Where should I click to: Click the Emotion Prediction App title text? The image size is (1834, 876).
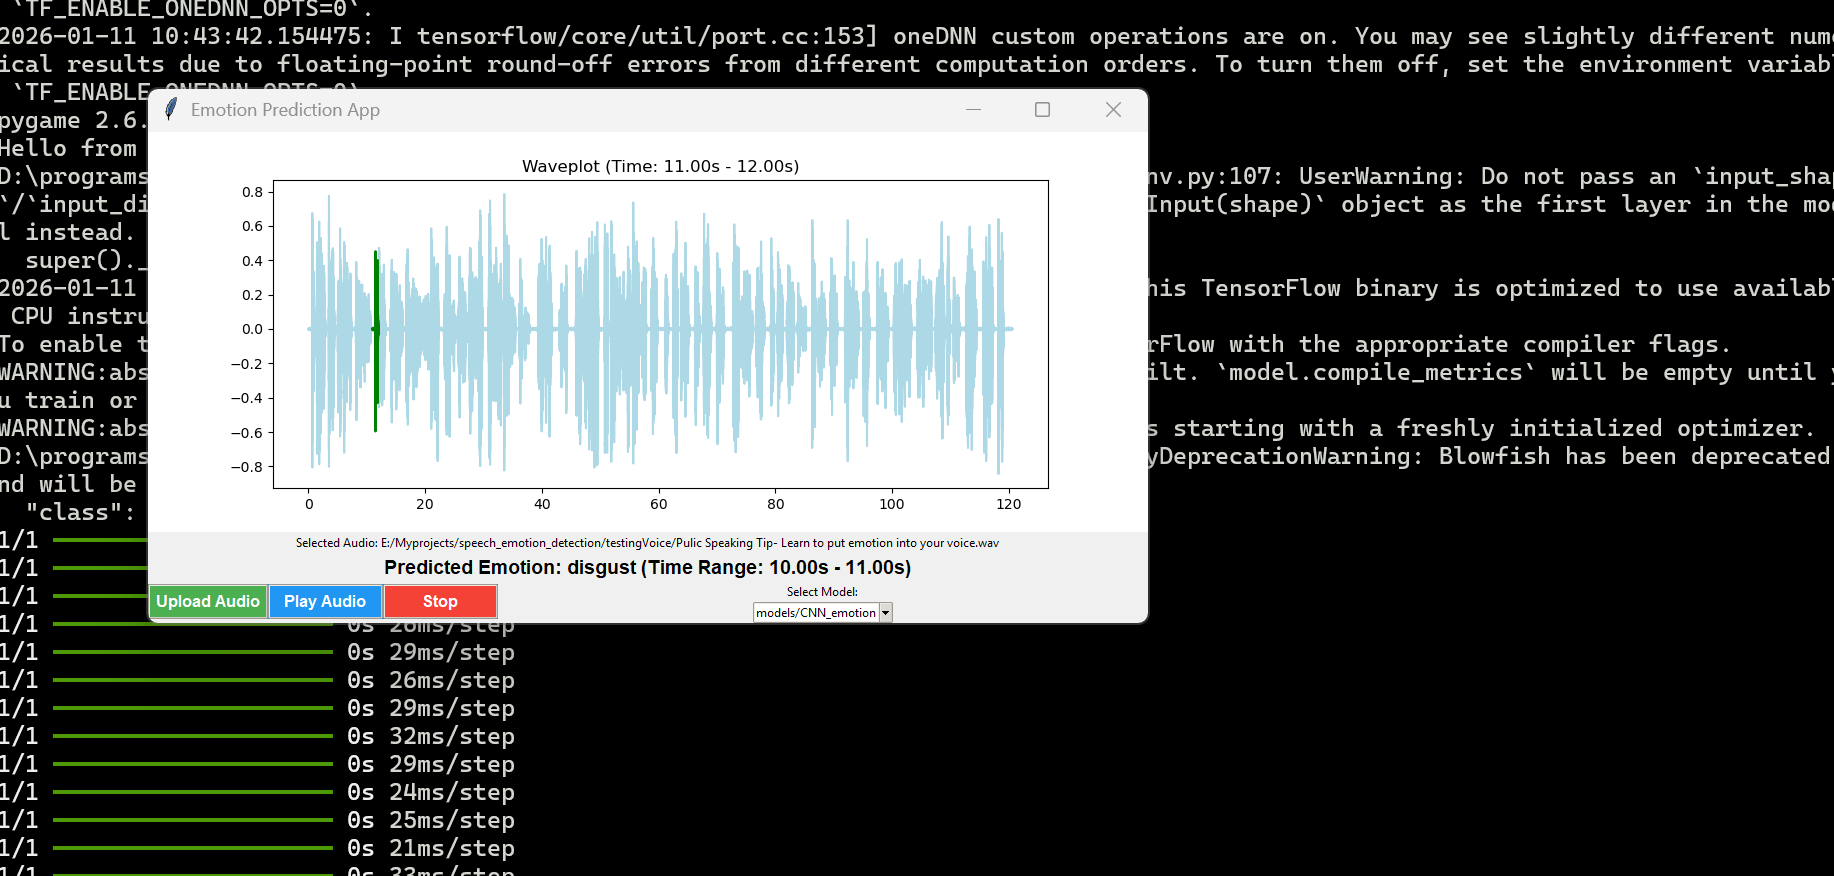pos(285,110)
